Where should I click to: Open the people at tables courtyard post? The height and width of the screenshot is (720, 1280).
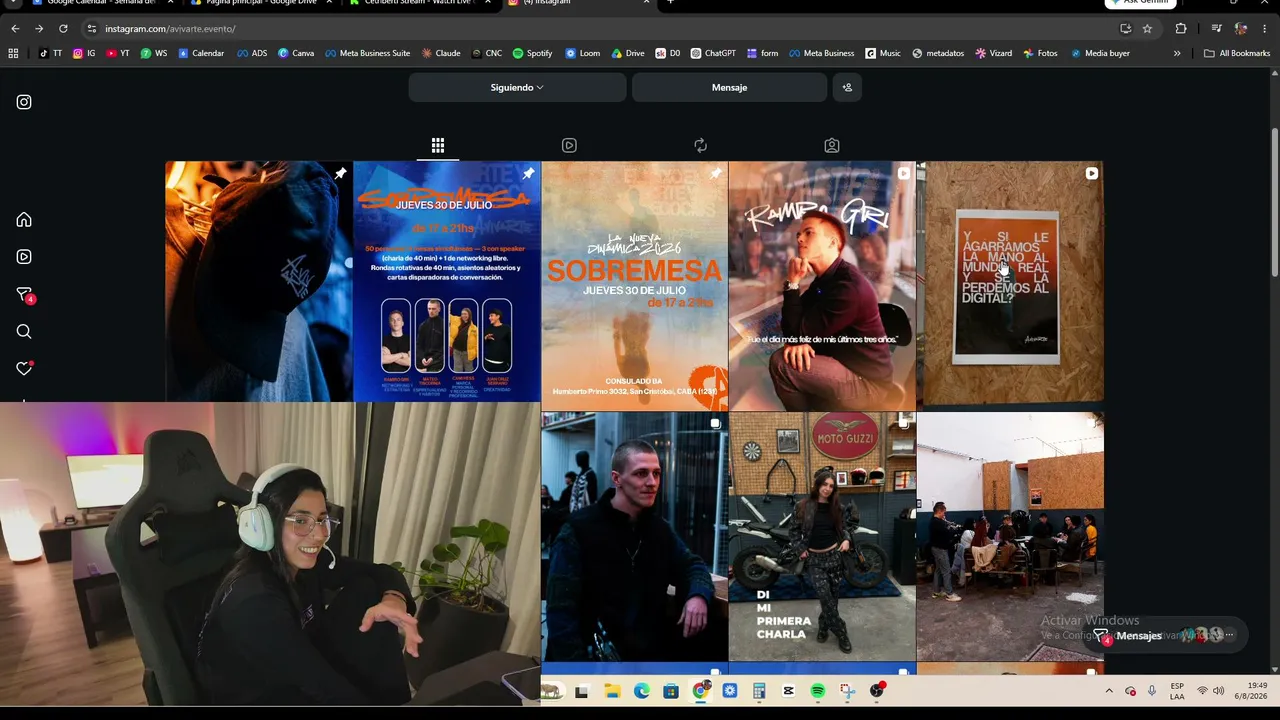[x=1010, y=537]
